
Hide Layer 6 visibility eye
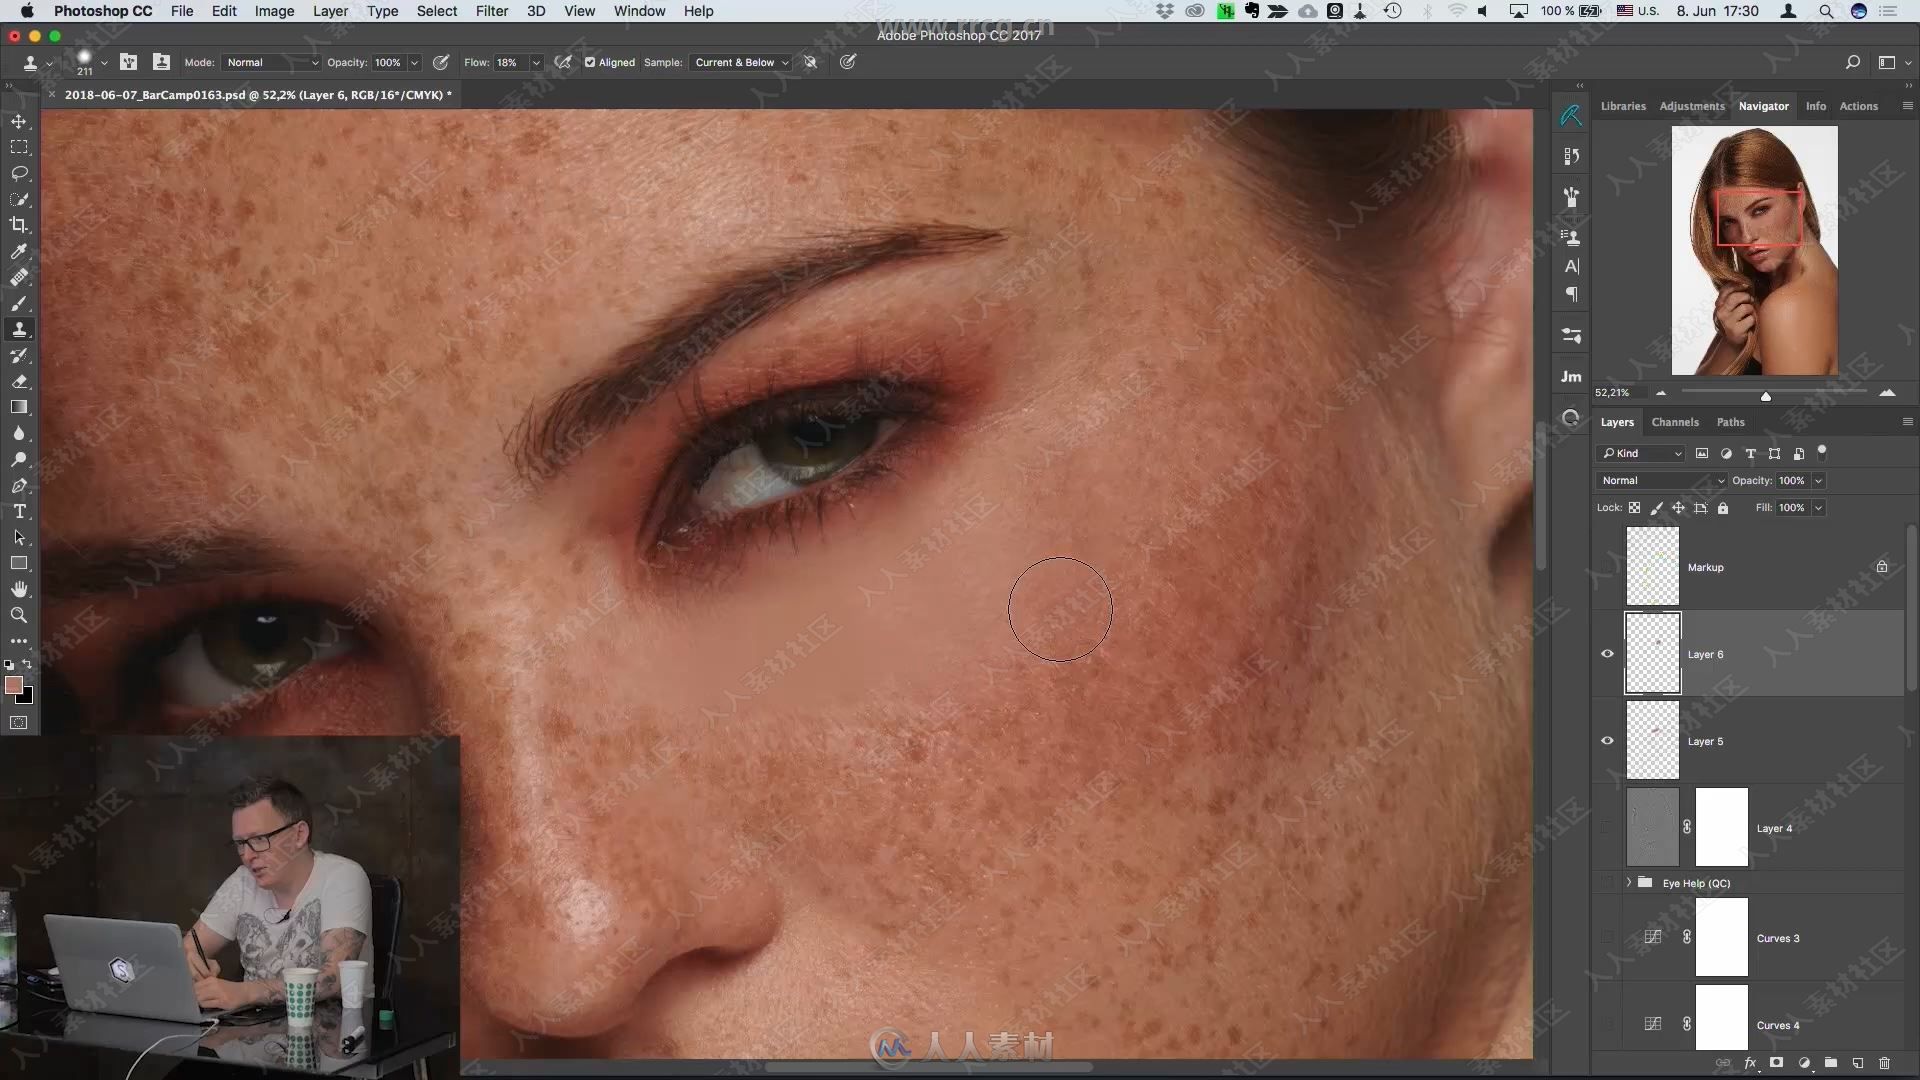[1607, 654]
